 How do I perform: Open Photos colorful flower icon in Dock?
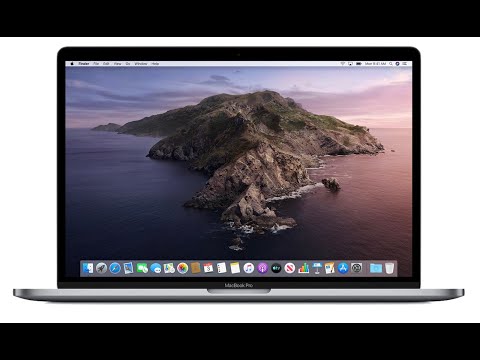[182, 268]
